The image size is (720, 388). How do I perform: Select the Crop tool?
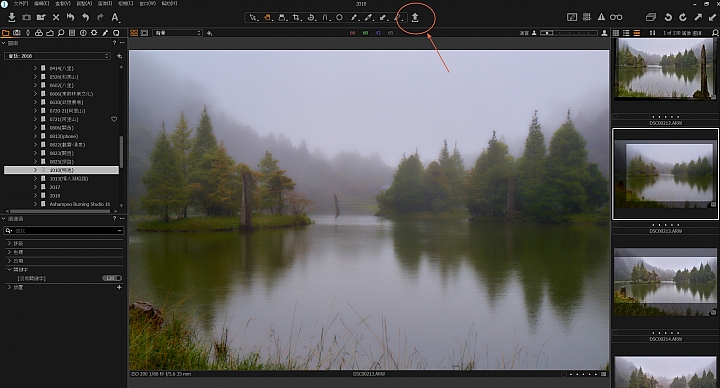coord(296,17)
